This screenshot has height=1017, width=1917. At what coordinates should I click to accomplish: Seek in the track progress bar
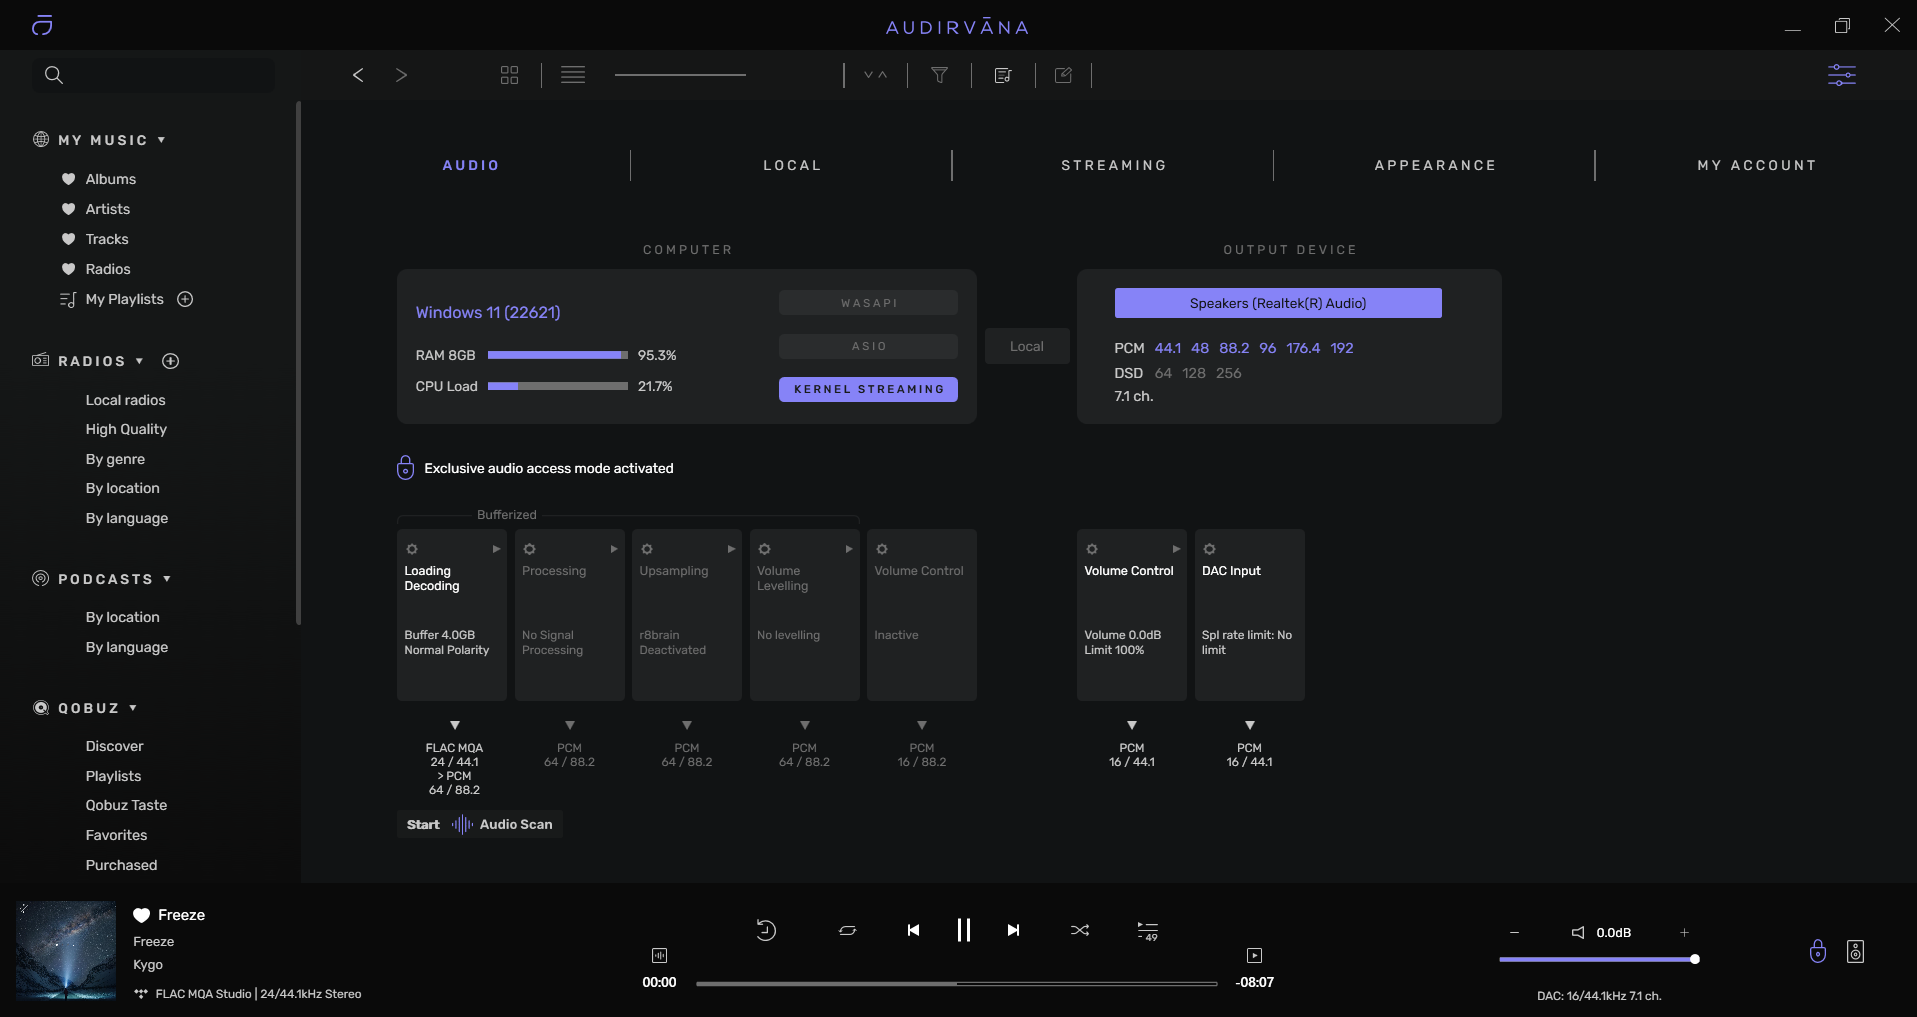pos(956,984)
